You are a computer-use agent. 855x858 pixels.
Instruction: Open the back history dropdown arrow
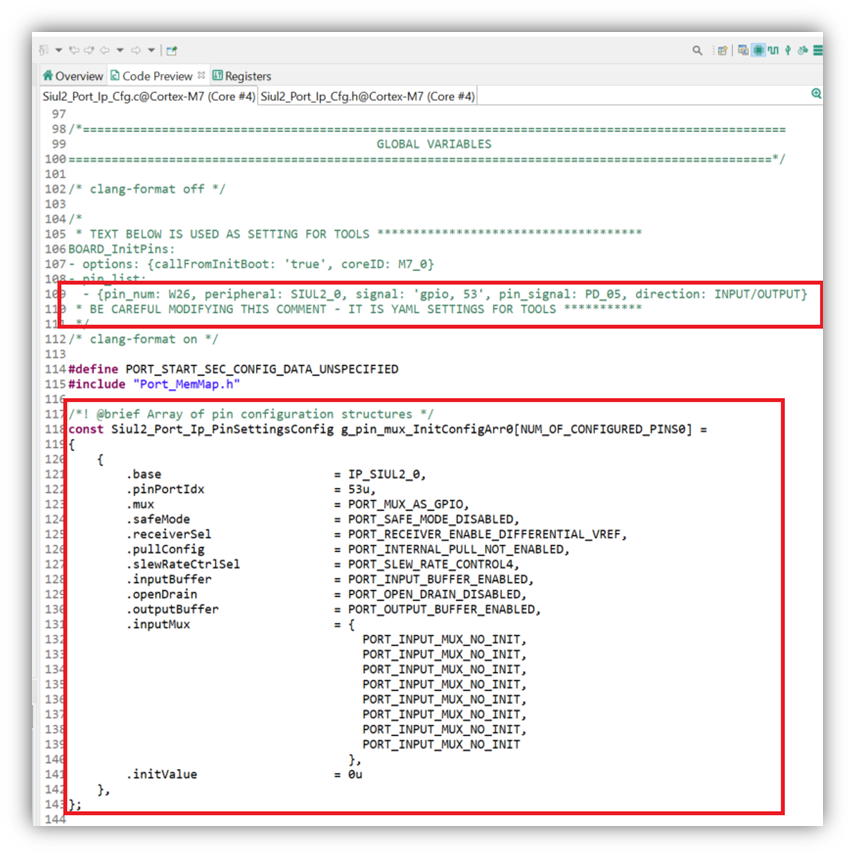[x=120, y=50]
